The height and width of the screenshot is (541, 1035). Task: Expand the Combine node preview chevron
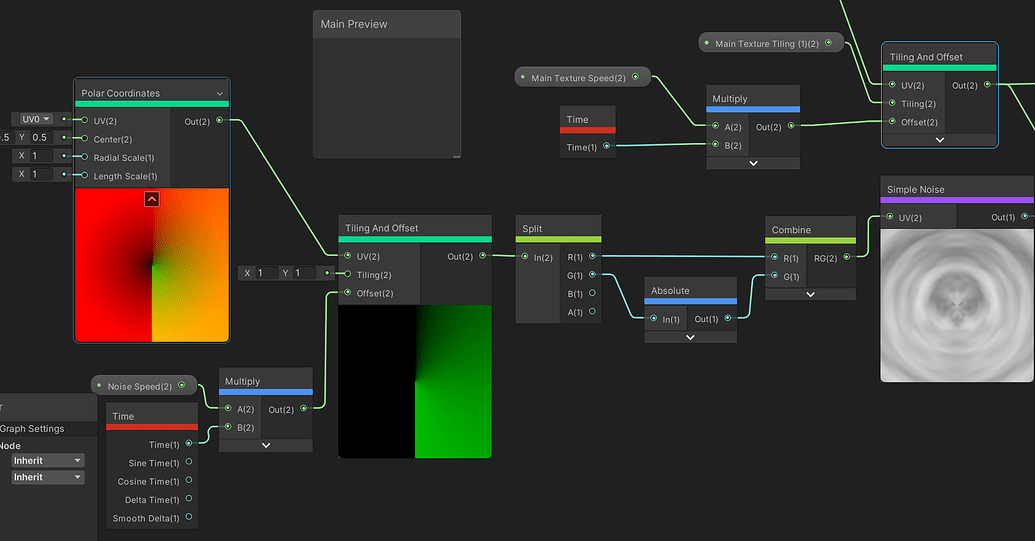click(810, 295)
